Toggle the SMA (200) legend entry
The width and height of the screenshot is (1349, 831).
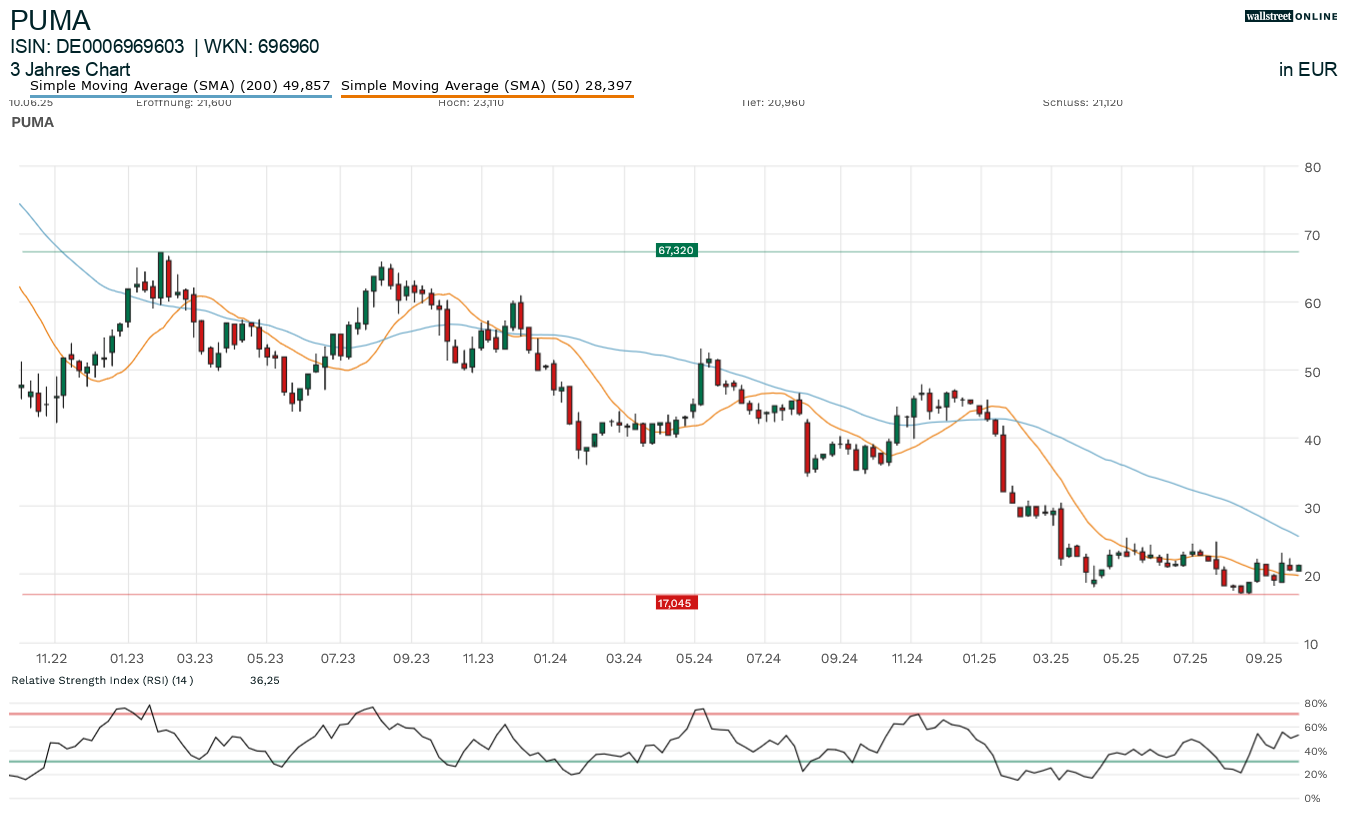[180, 86]
